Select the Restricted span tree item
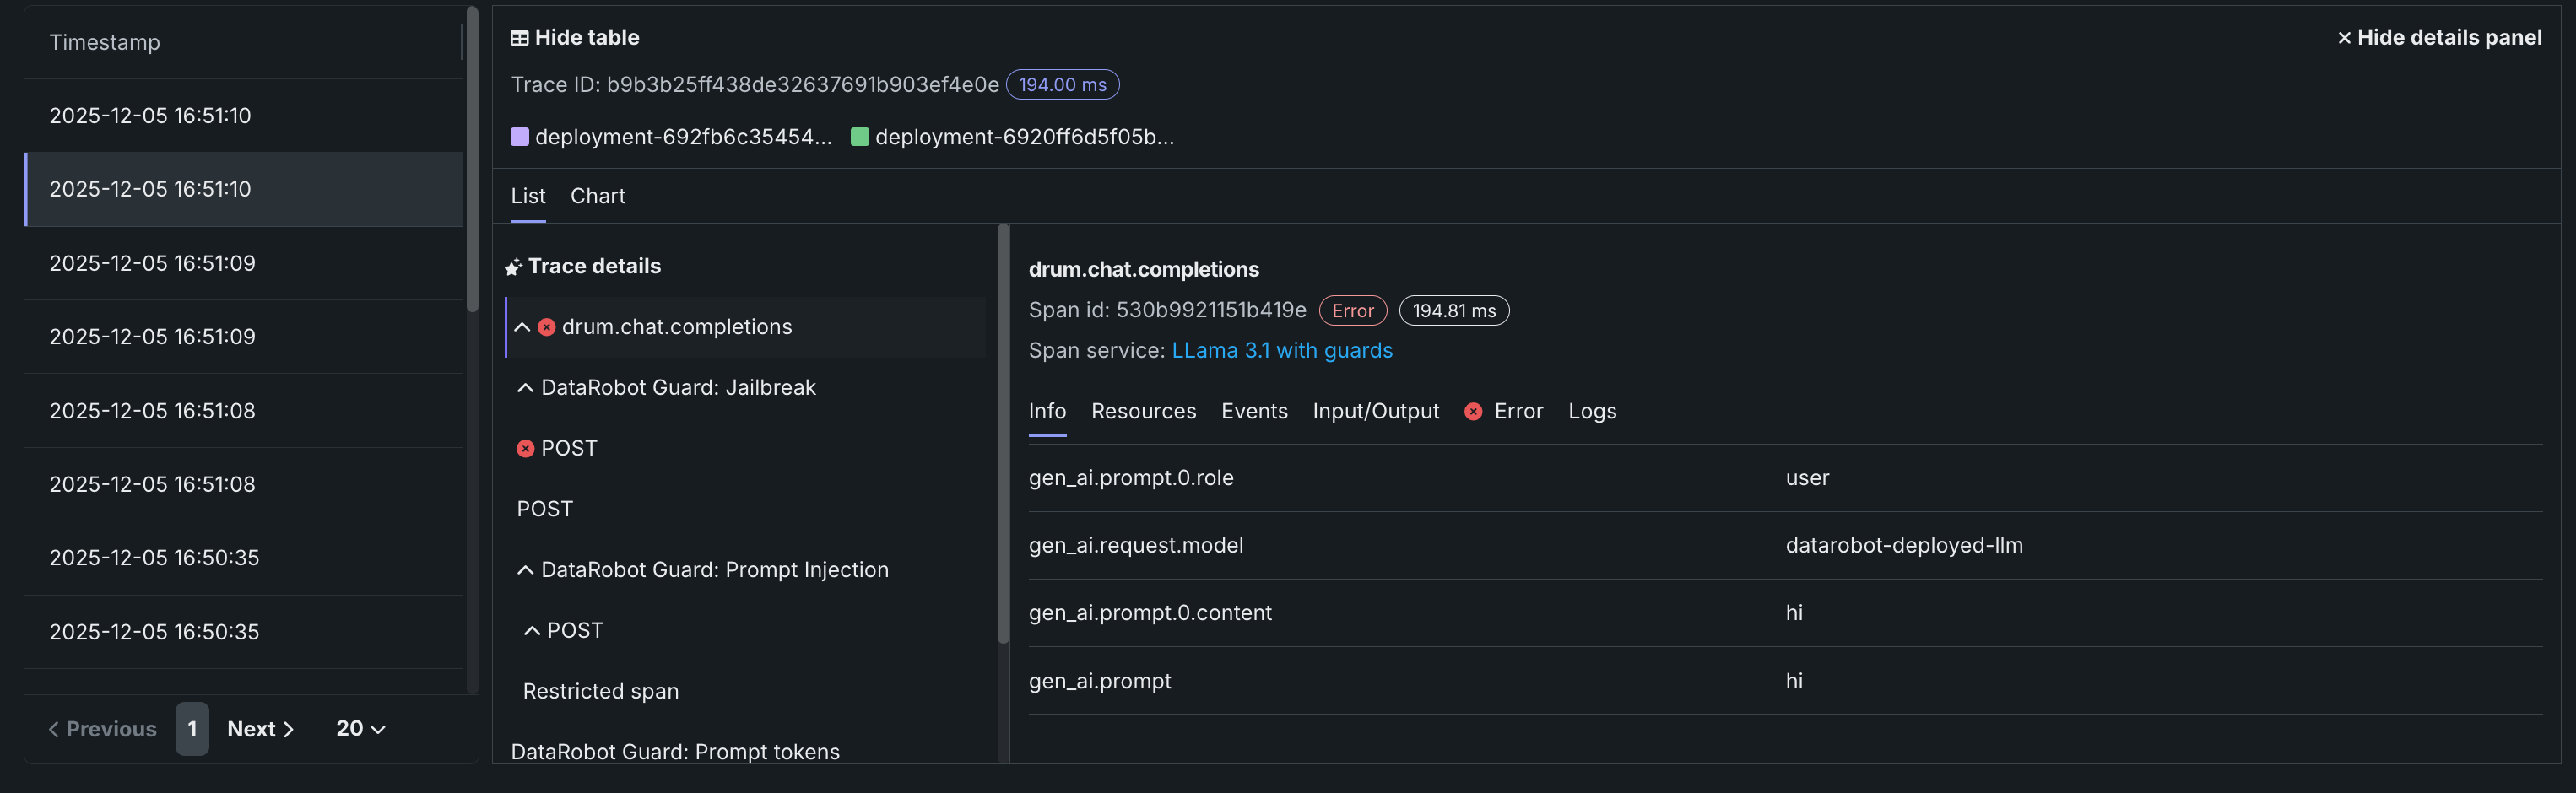The height and width of the screenshot is (793, 2576). pyautogui.click(x=600, y=691)
